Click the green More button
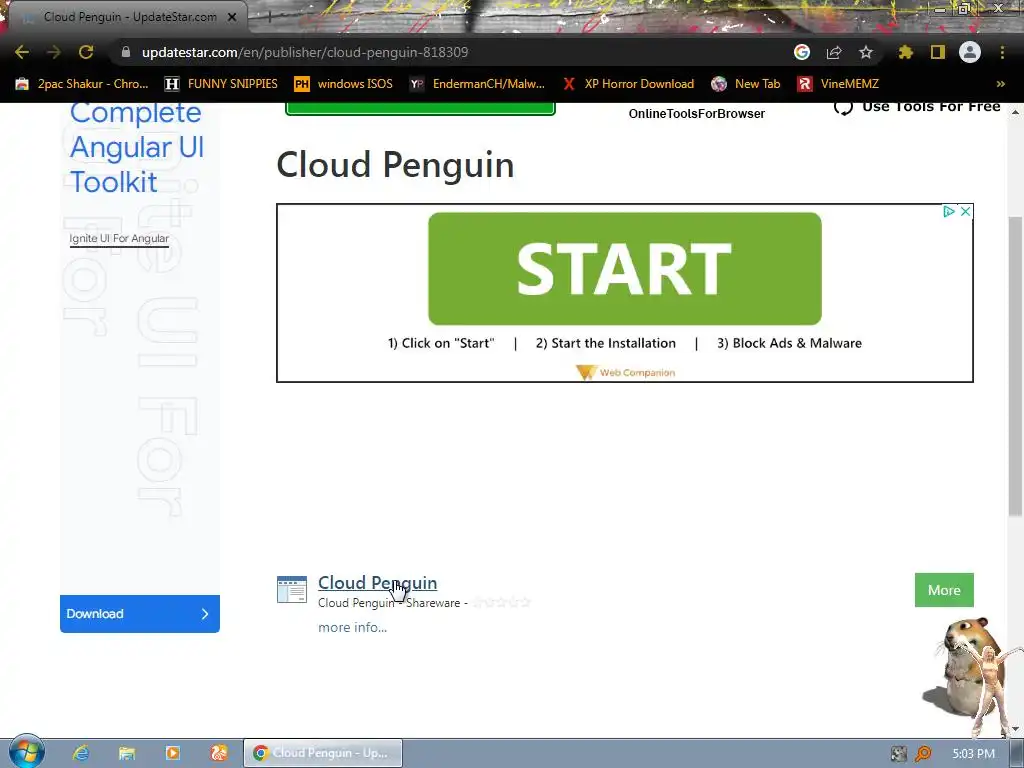The image size is (1024, 768). click(x=944, y=590)
